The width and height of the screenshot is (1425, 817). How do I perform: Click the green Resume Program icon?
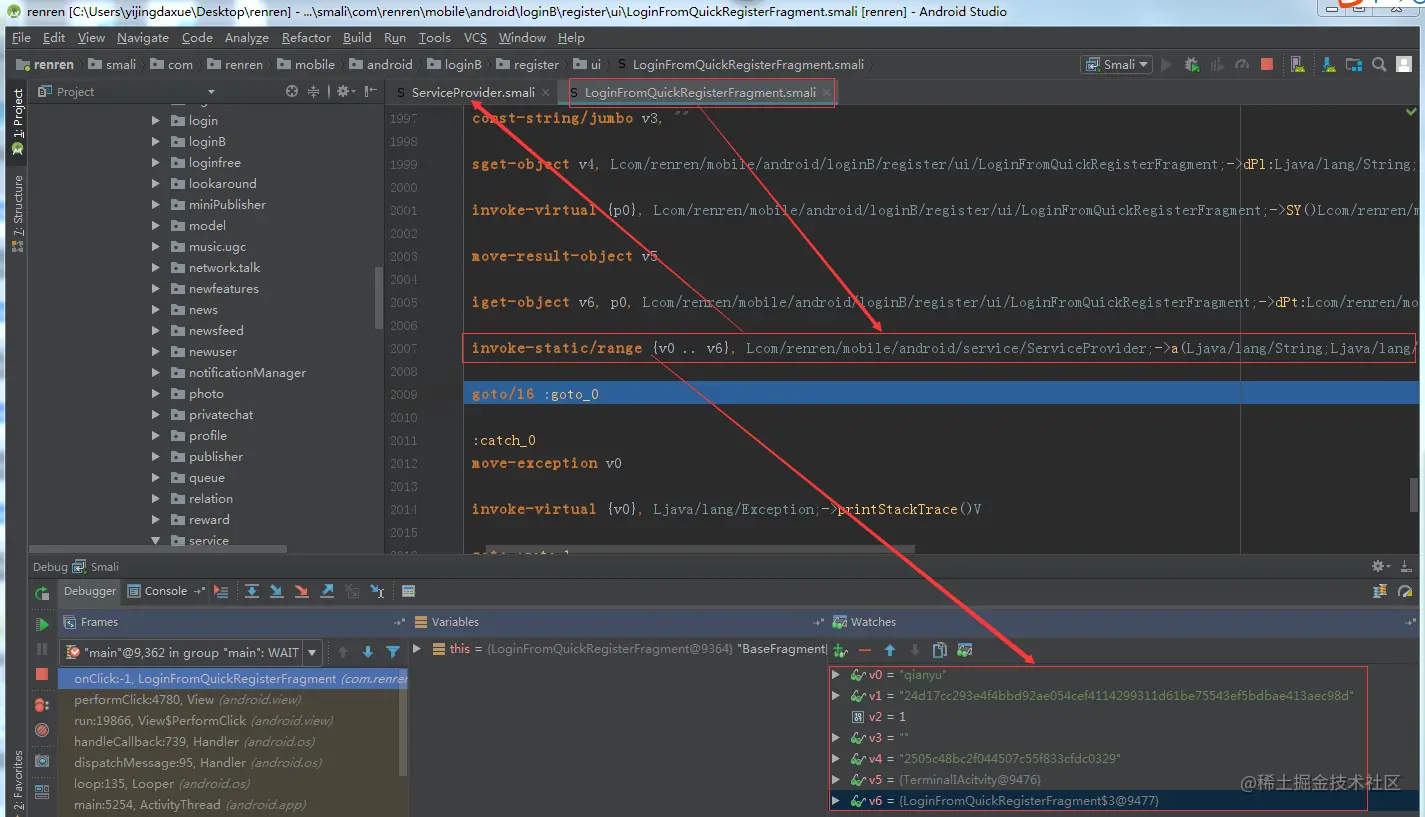42,624
